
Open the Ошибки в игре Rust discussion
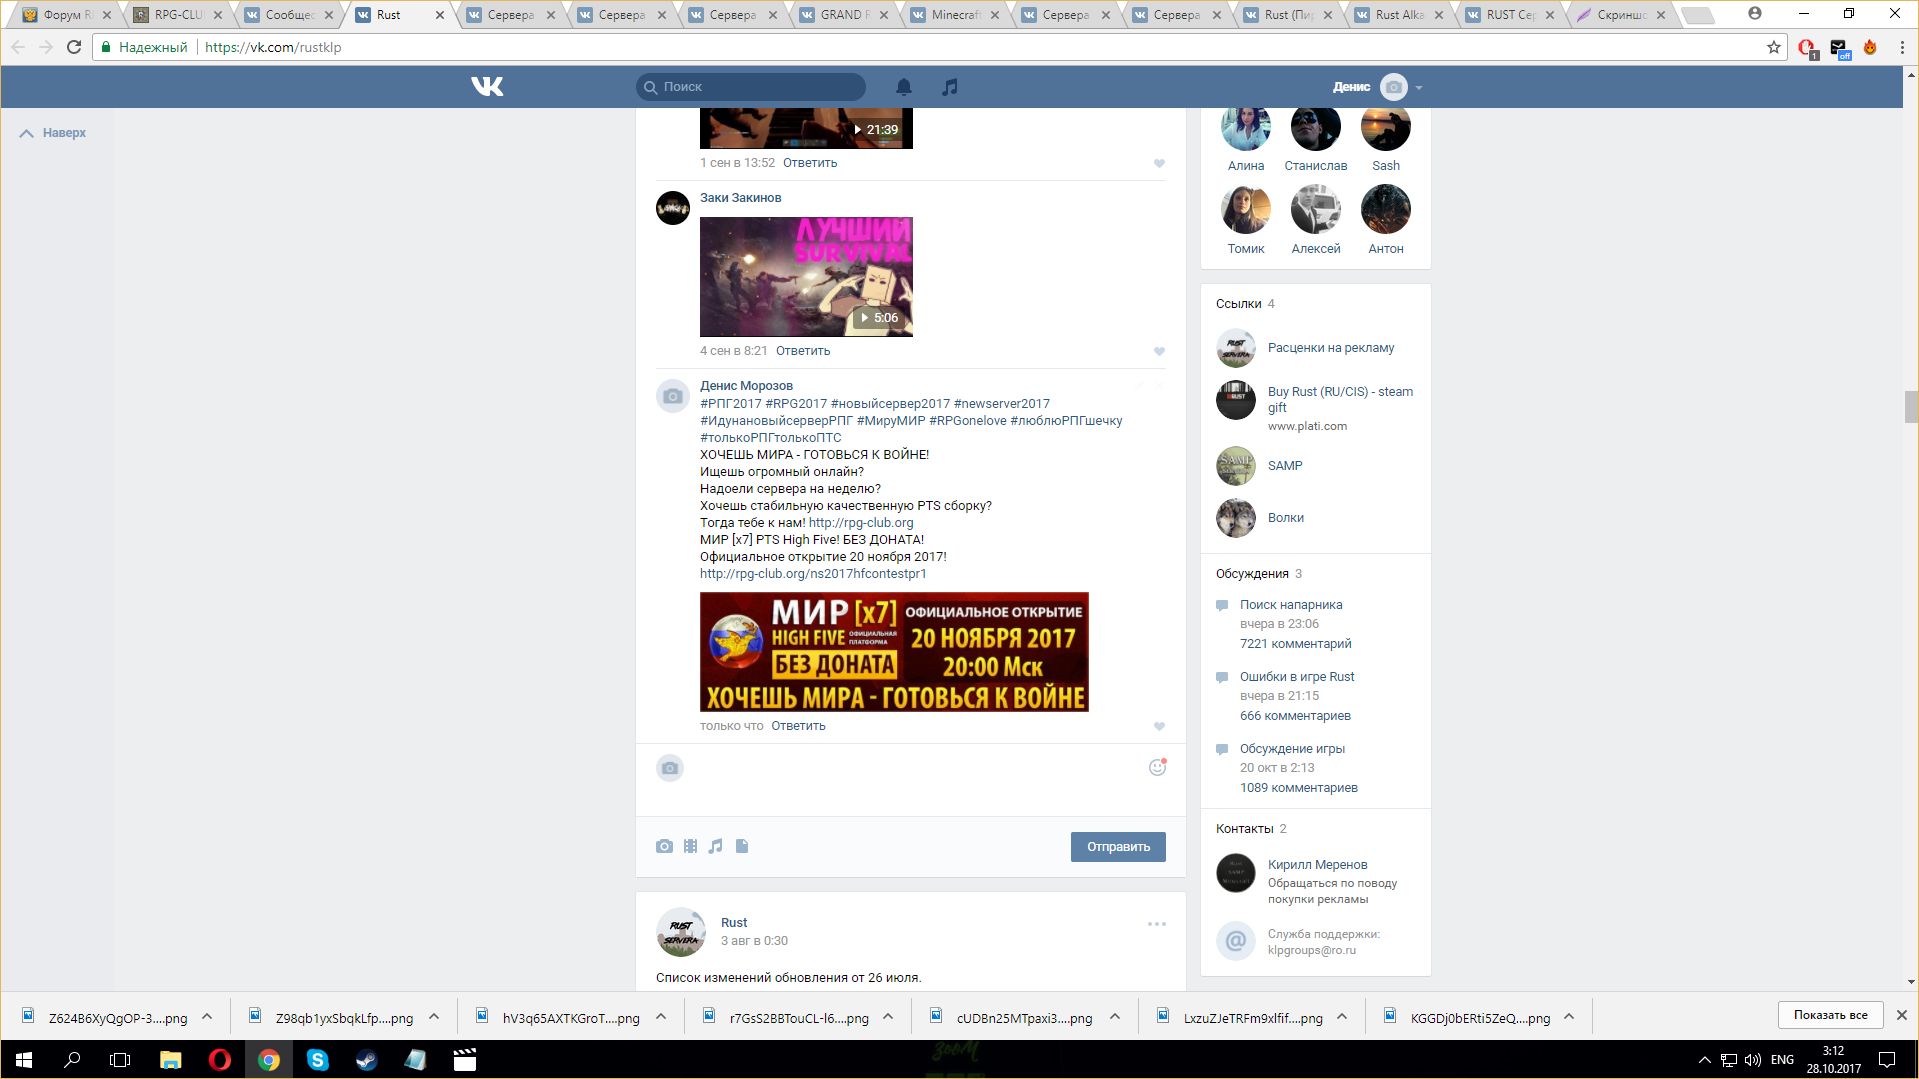pos(1297,677)
